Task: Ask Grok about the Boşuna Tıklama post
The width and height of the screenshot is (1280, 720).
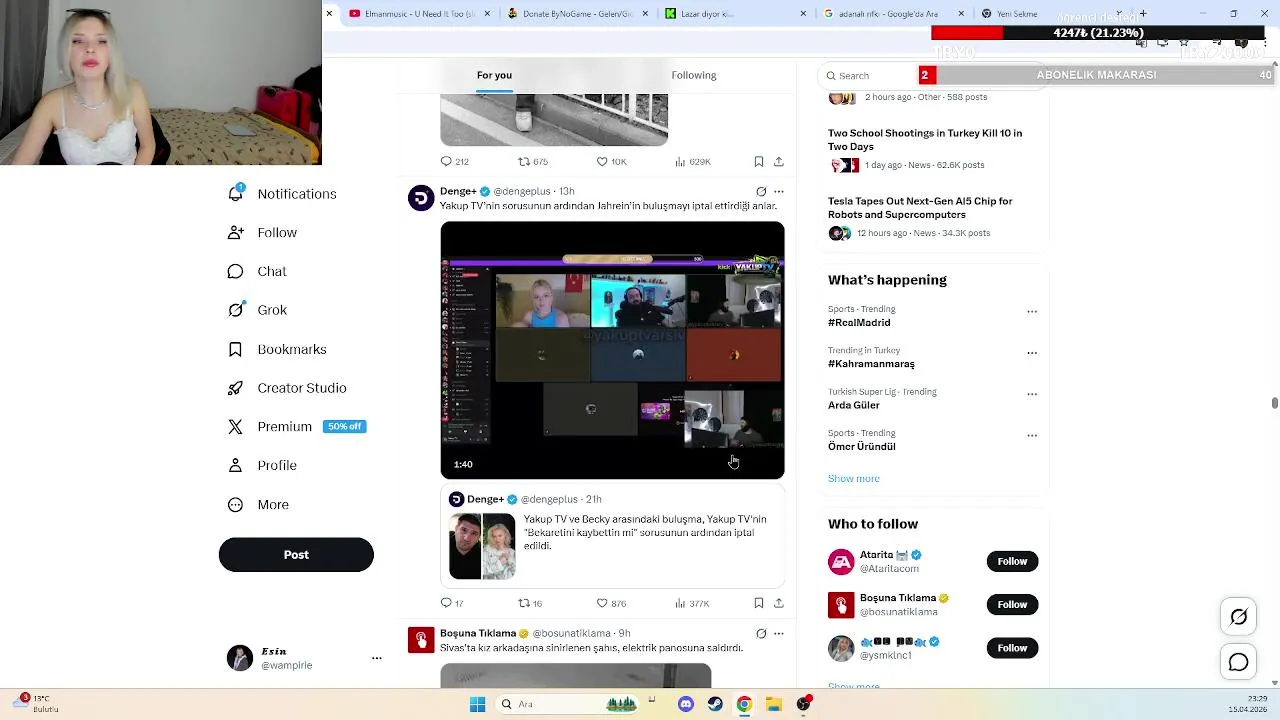Action: tap(761, 633)
